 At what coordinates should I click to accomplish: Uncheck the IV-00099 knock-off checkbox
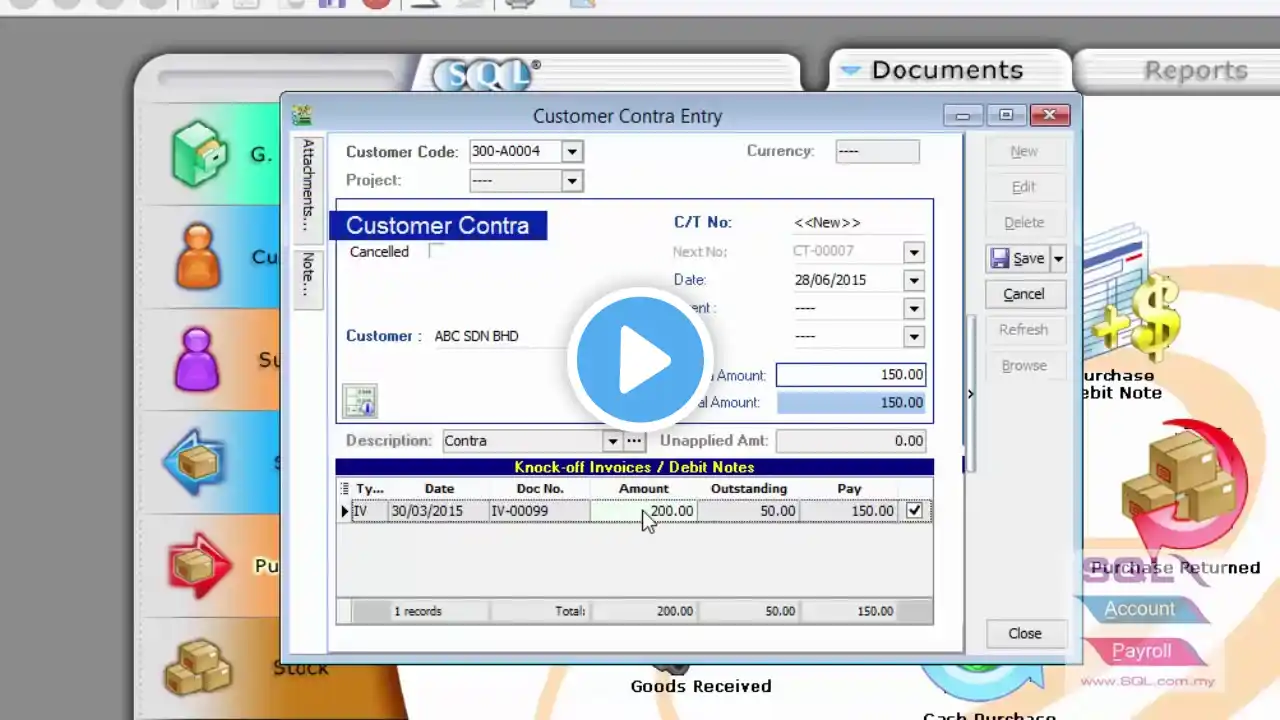(914, 510)
